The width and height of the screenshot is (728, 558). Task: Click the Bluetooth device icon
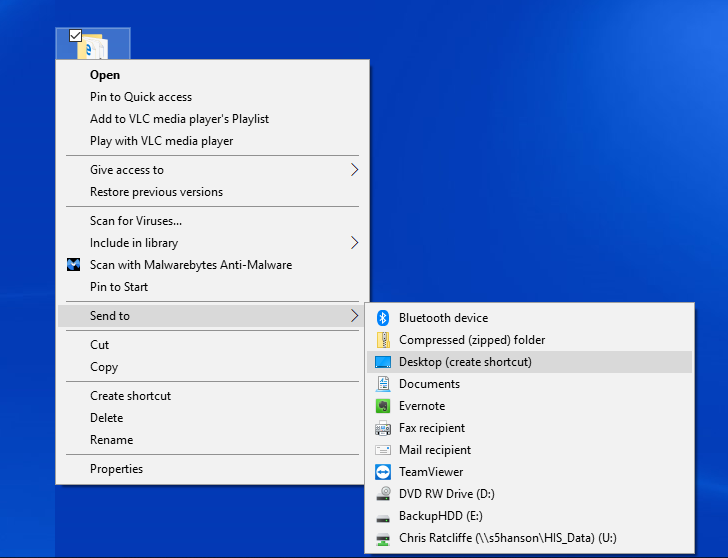point(383,318)
